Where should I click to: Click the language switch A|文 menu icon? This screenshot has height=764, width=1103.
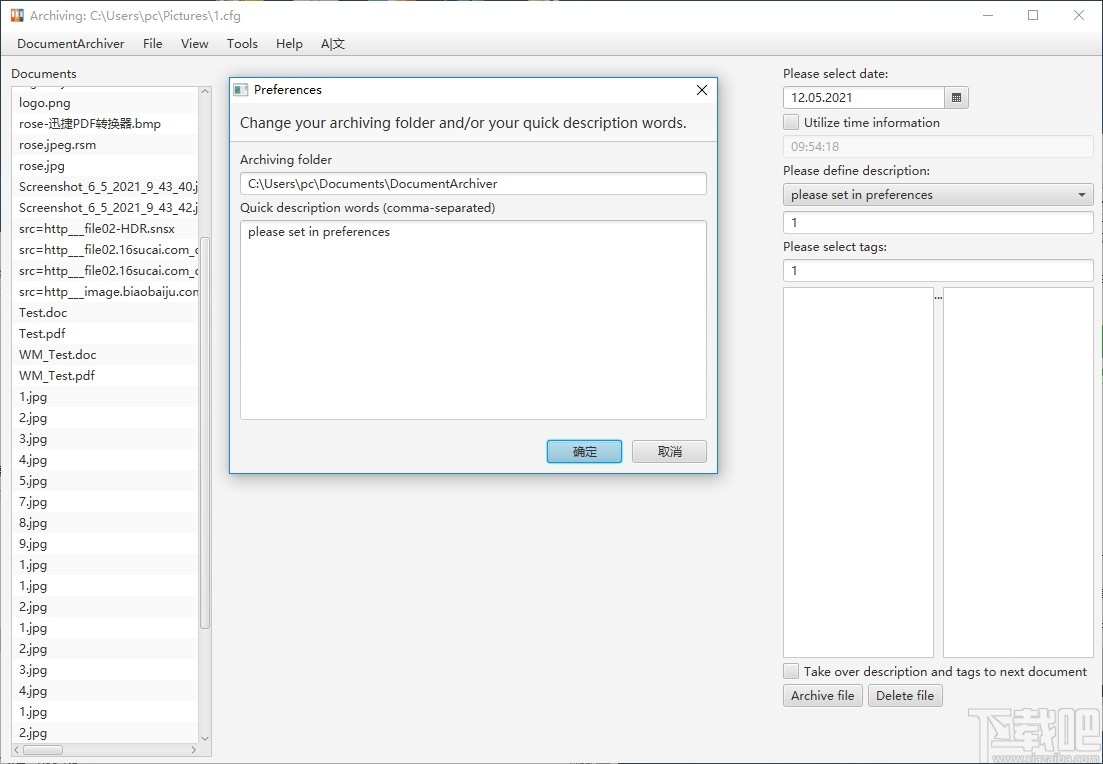[x=333, y=44]
